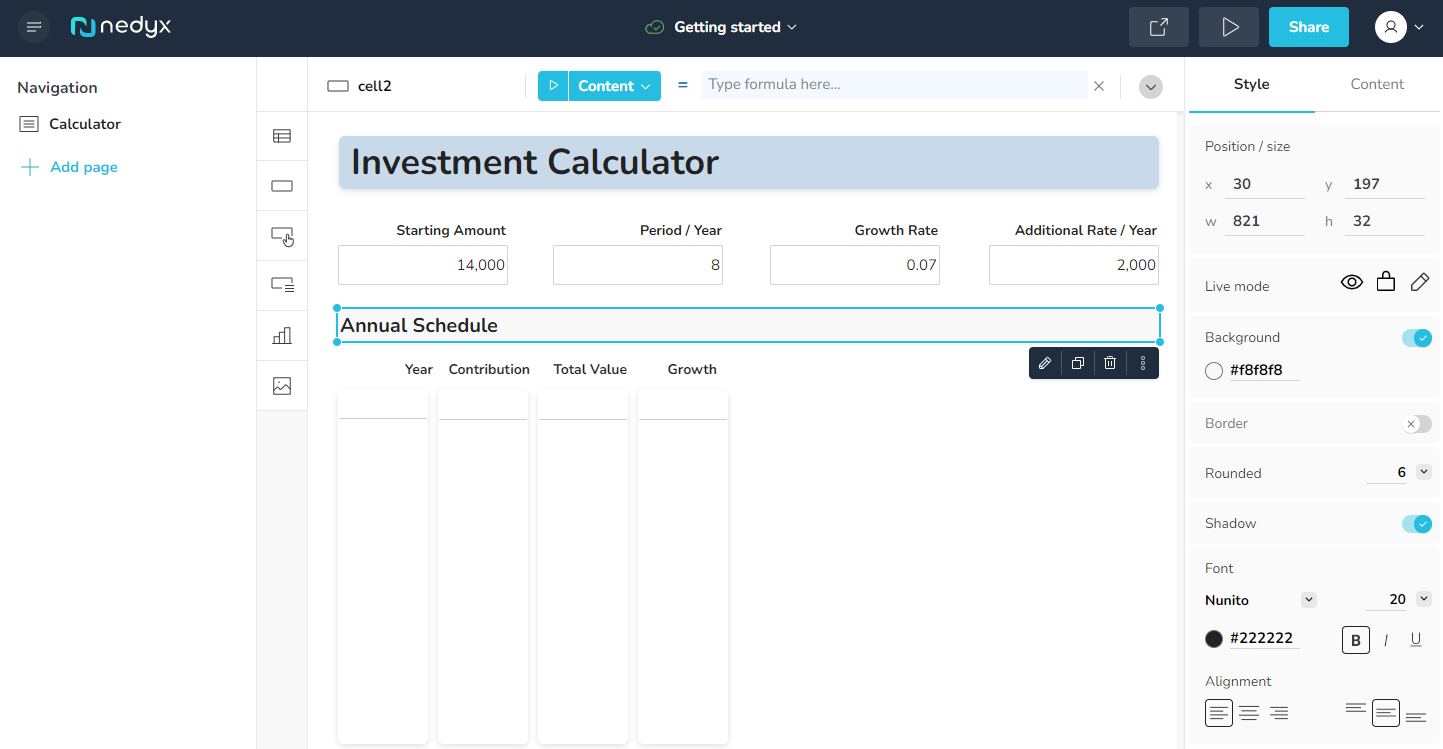Viewport: 1443px width, 749px height.
Task: Click the Starting Amount input field
Action: click(423, 265)
